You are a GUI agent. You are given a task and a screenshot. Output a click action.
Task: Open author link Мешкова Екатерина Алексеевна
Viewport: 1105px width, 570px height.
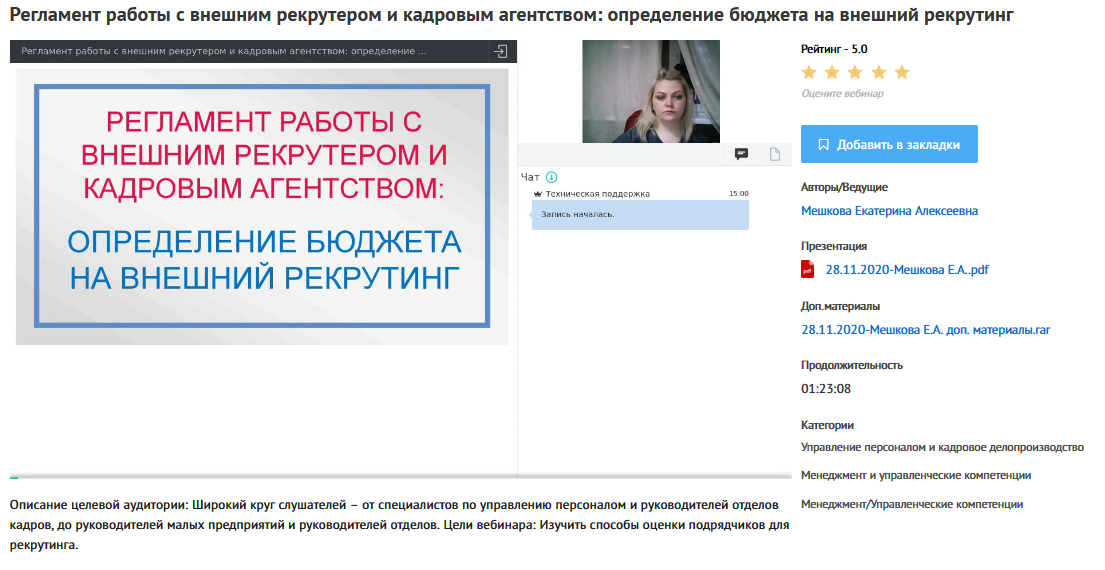click(x=889, y=211)
